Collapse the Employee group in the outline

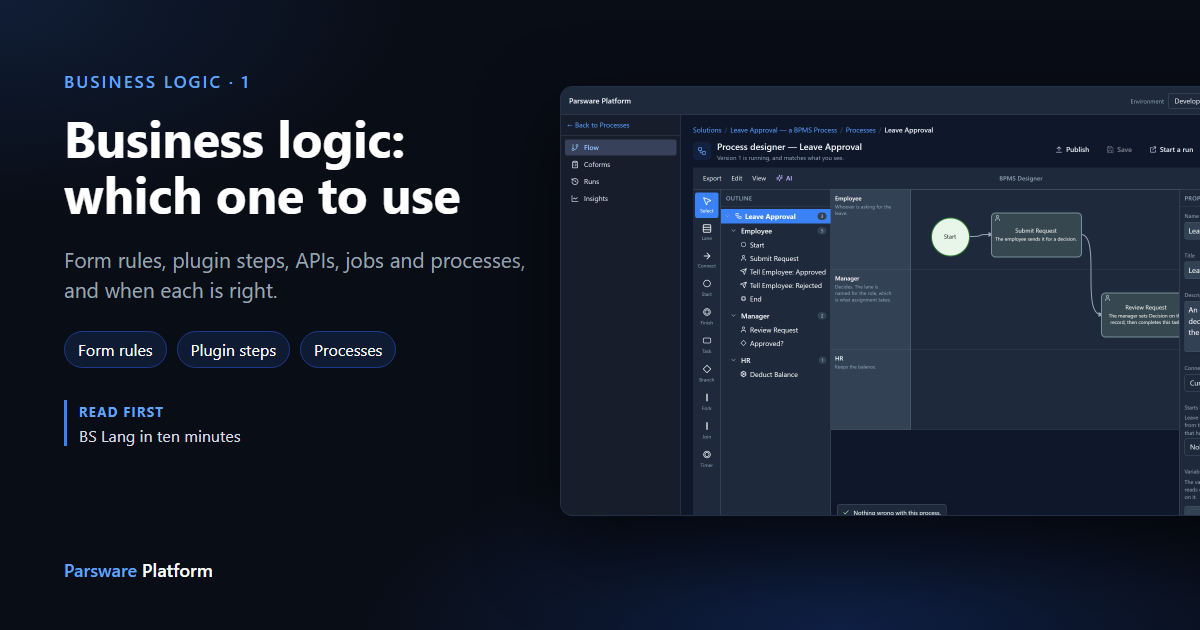pyautogui.click(x=733, y=231)
